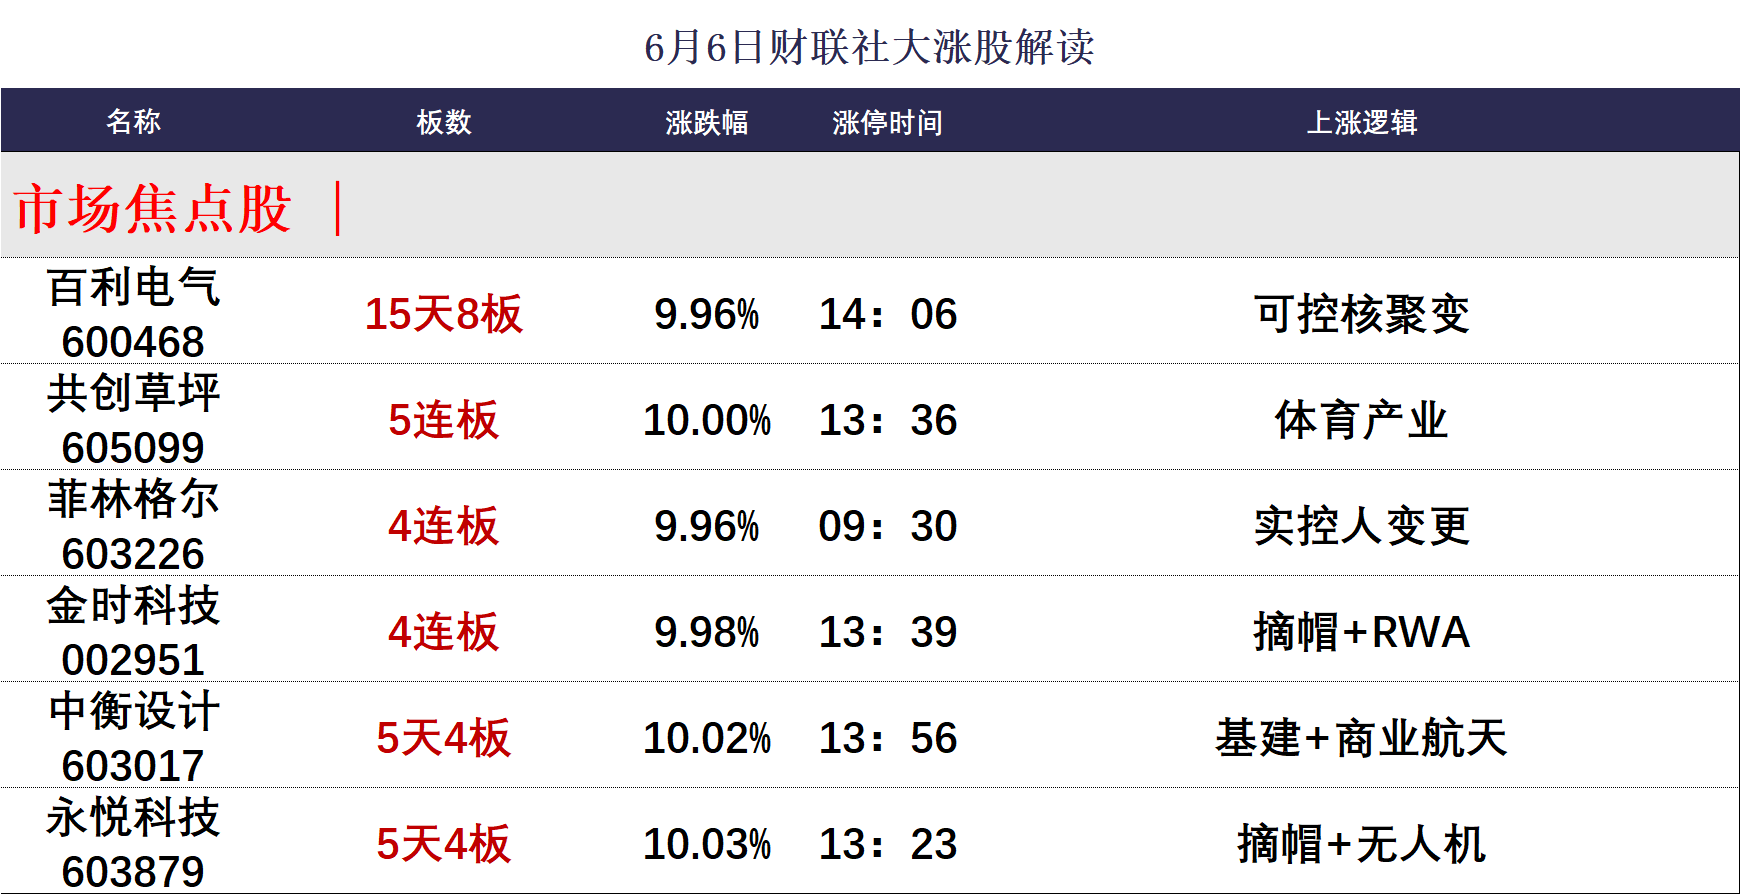
Task: Click limit-up time 14:06
Action: click(888, 314)
